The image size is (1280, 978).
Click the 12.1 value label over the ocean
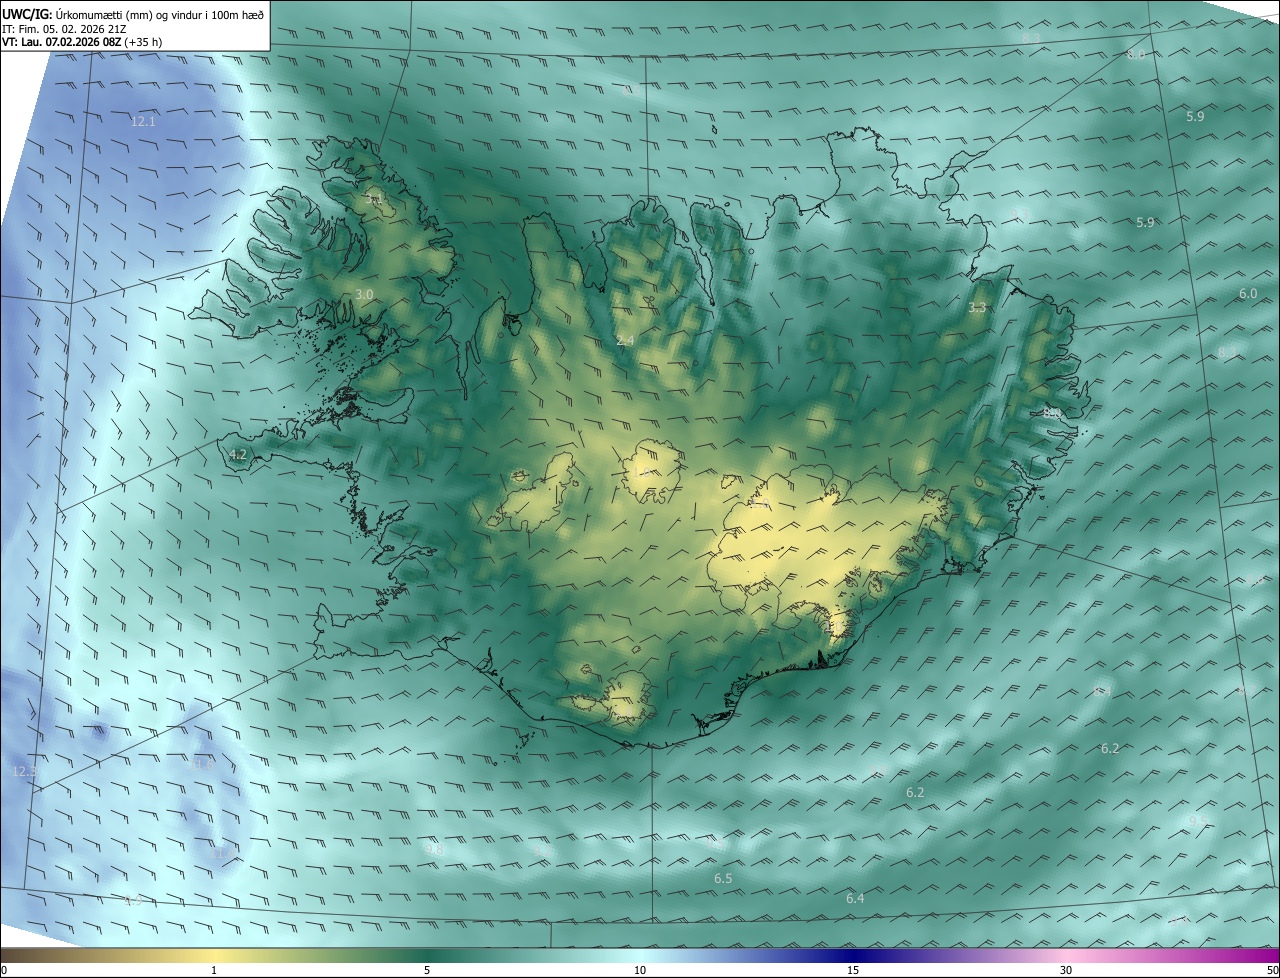tap(144, 122)
